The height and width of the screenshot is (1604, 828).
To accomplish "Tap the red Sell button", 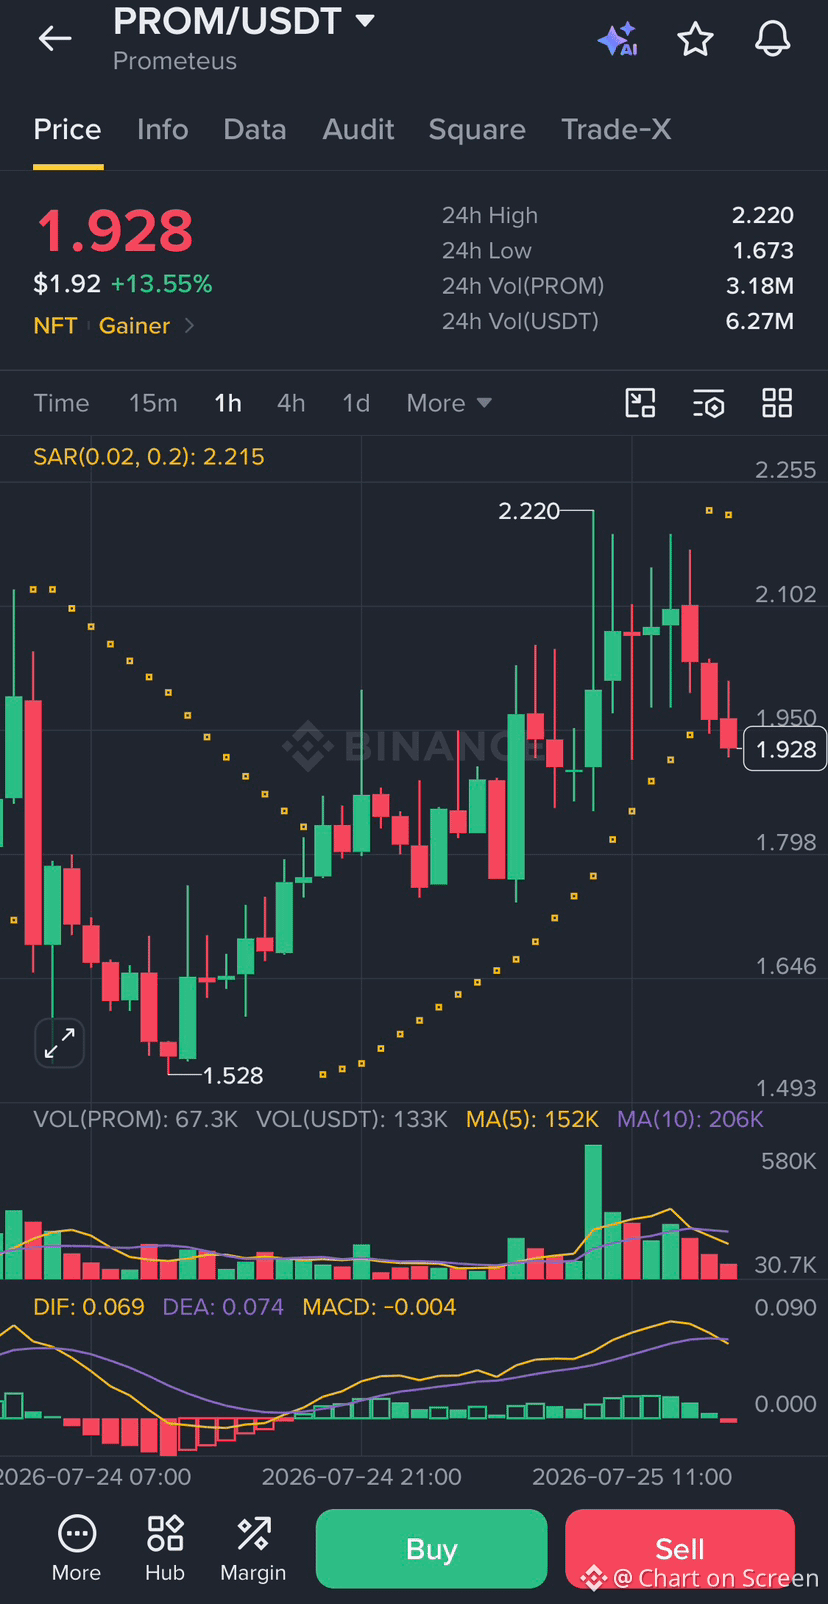I will click(680, 1549).
